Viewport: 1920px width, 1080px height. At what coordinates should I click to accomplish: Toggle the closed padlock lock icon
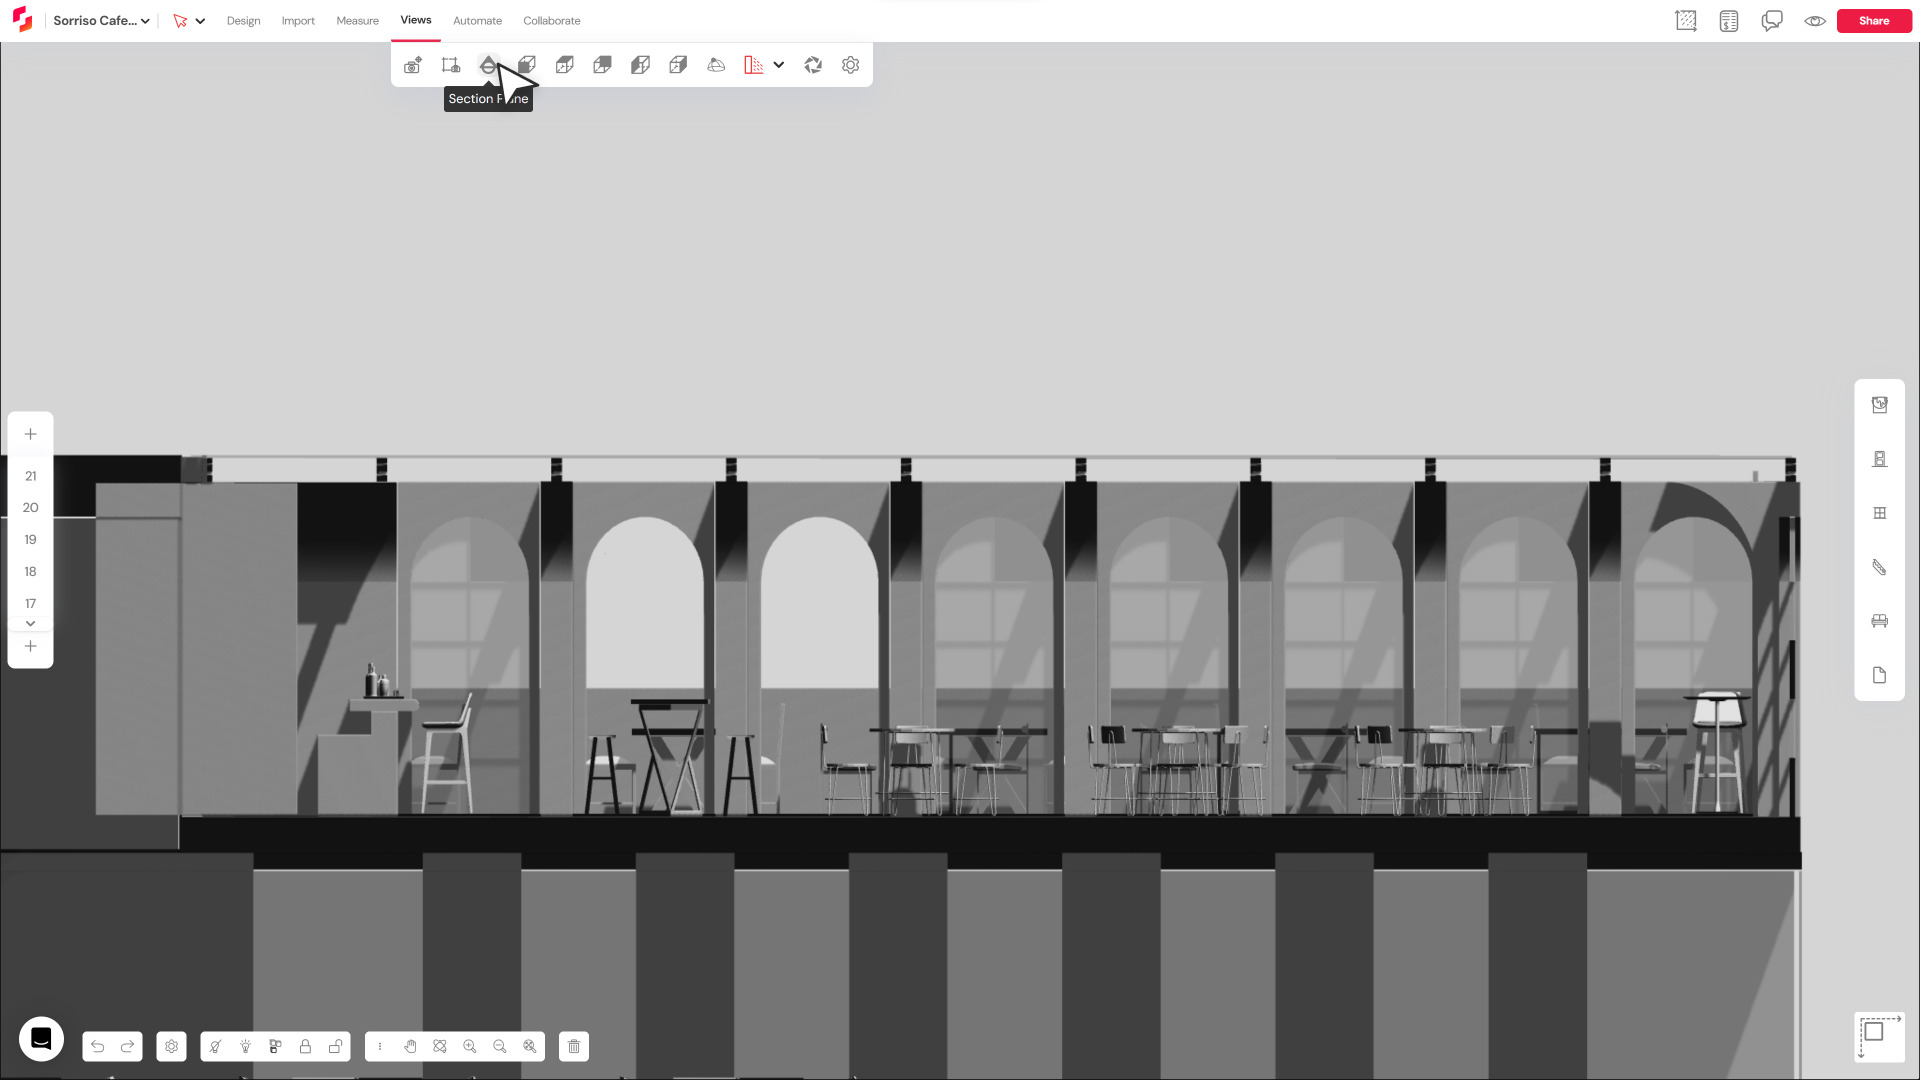(305, 1046)
